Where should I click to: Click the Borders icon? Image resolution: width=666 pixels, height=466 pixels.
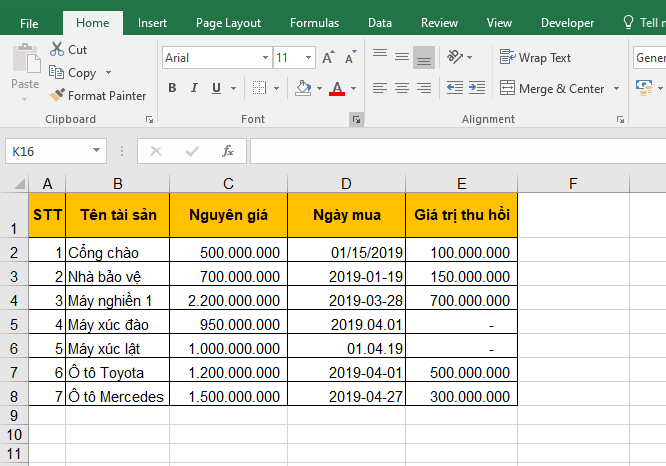click(258, 88)
